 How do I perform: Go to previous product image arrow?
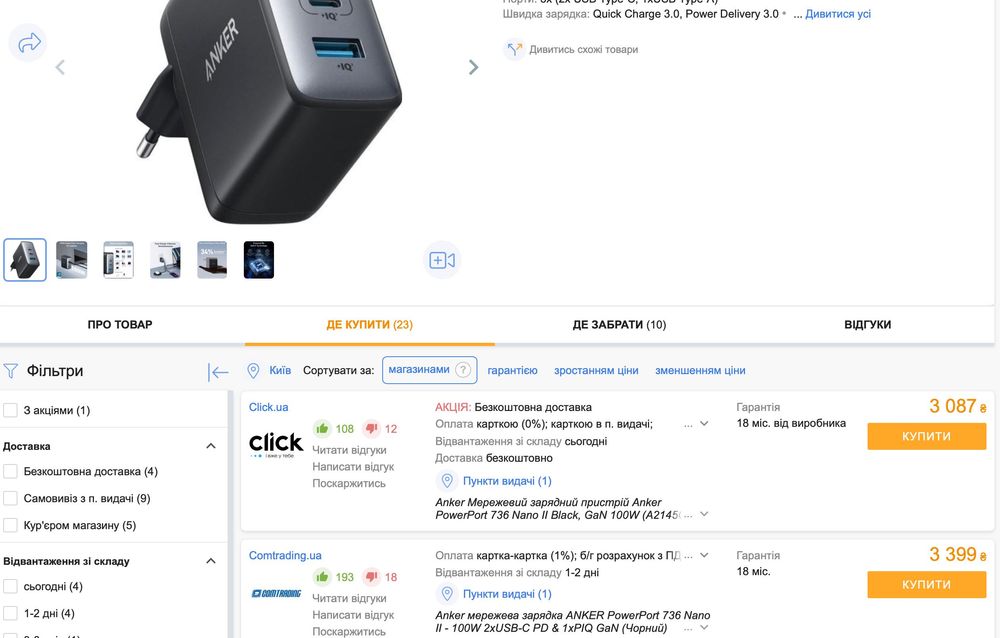click(x=60, y=67)
